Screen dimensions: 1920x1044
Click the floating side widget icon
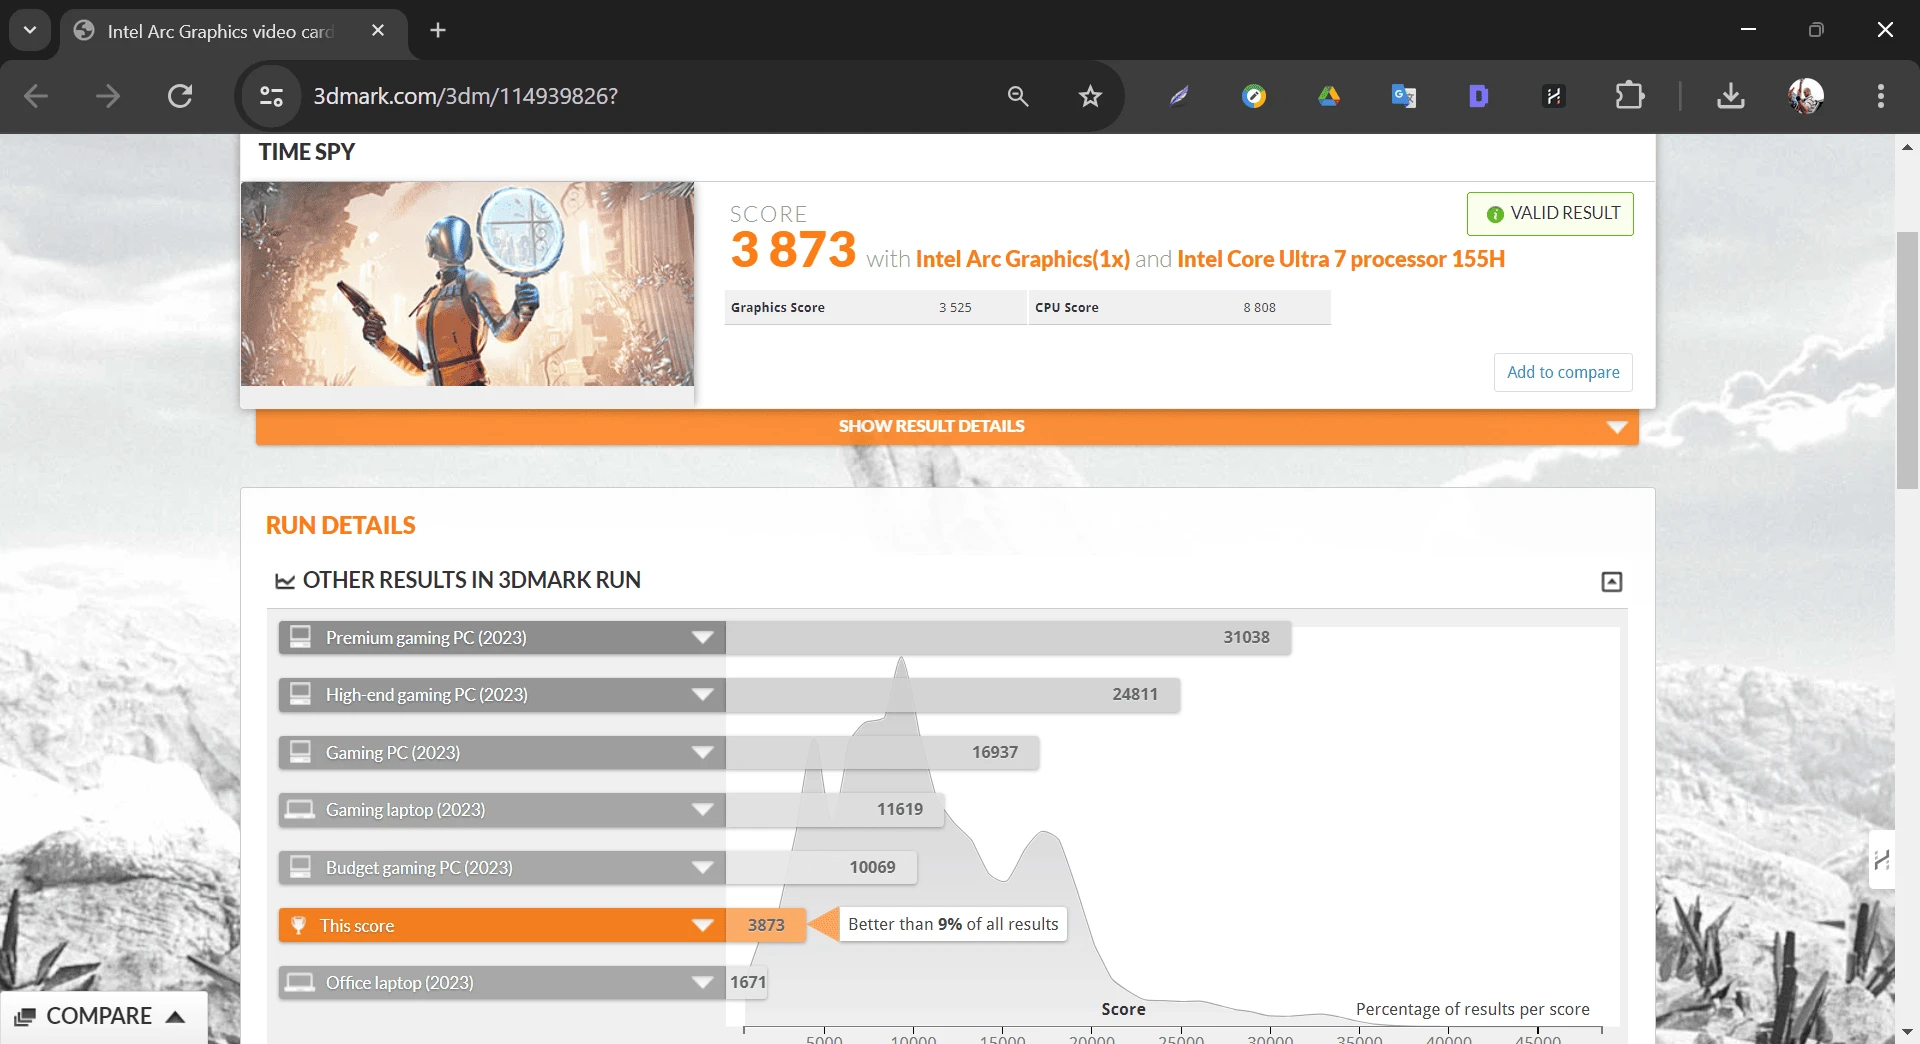[1881, 860]
